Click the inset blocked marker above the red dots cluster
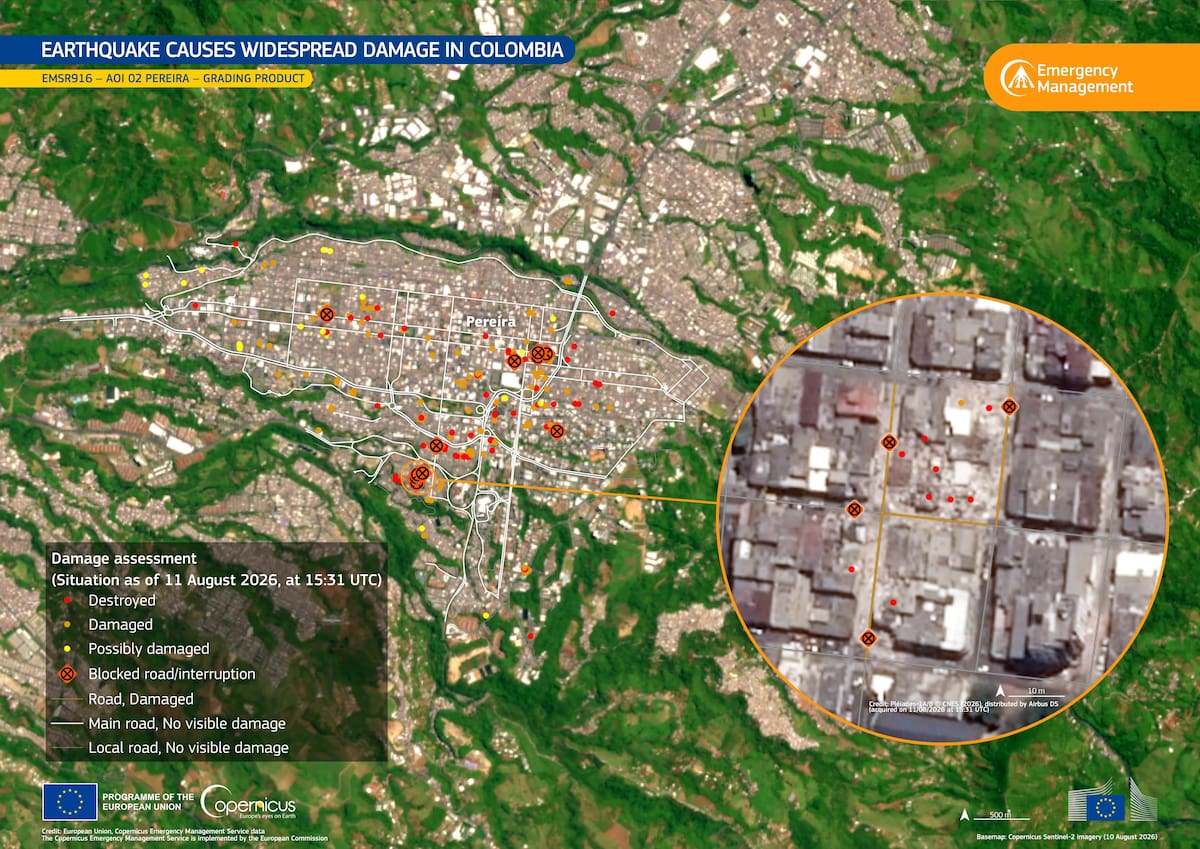Image resolution: width=1200 pixels, height=849 pixels. coord(889,442)
